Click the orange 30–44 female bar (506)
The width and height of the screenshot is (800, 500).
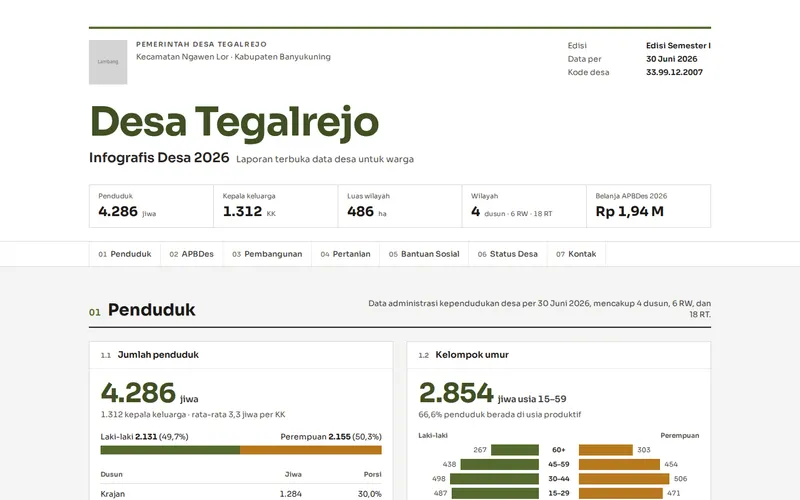(x=624, y=479)
